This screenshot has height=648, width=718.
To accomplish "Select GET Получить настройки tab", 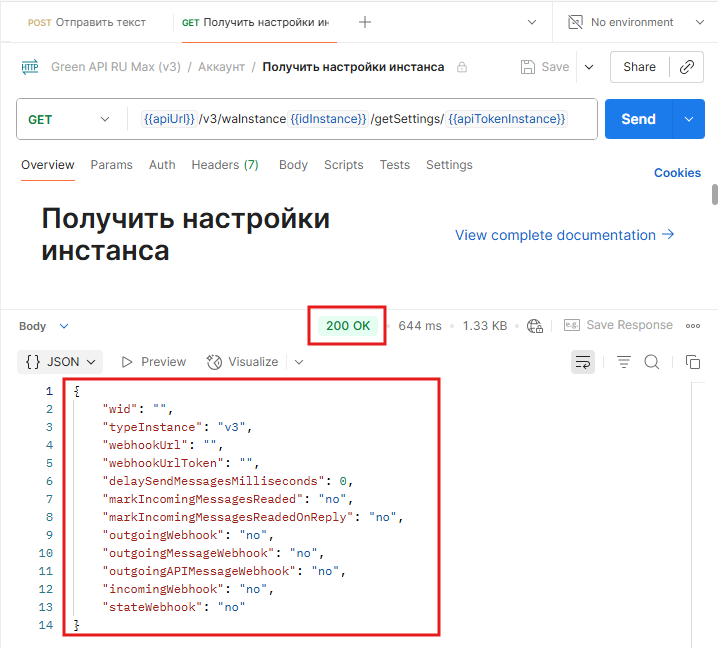I will click(256, 22).
